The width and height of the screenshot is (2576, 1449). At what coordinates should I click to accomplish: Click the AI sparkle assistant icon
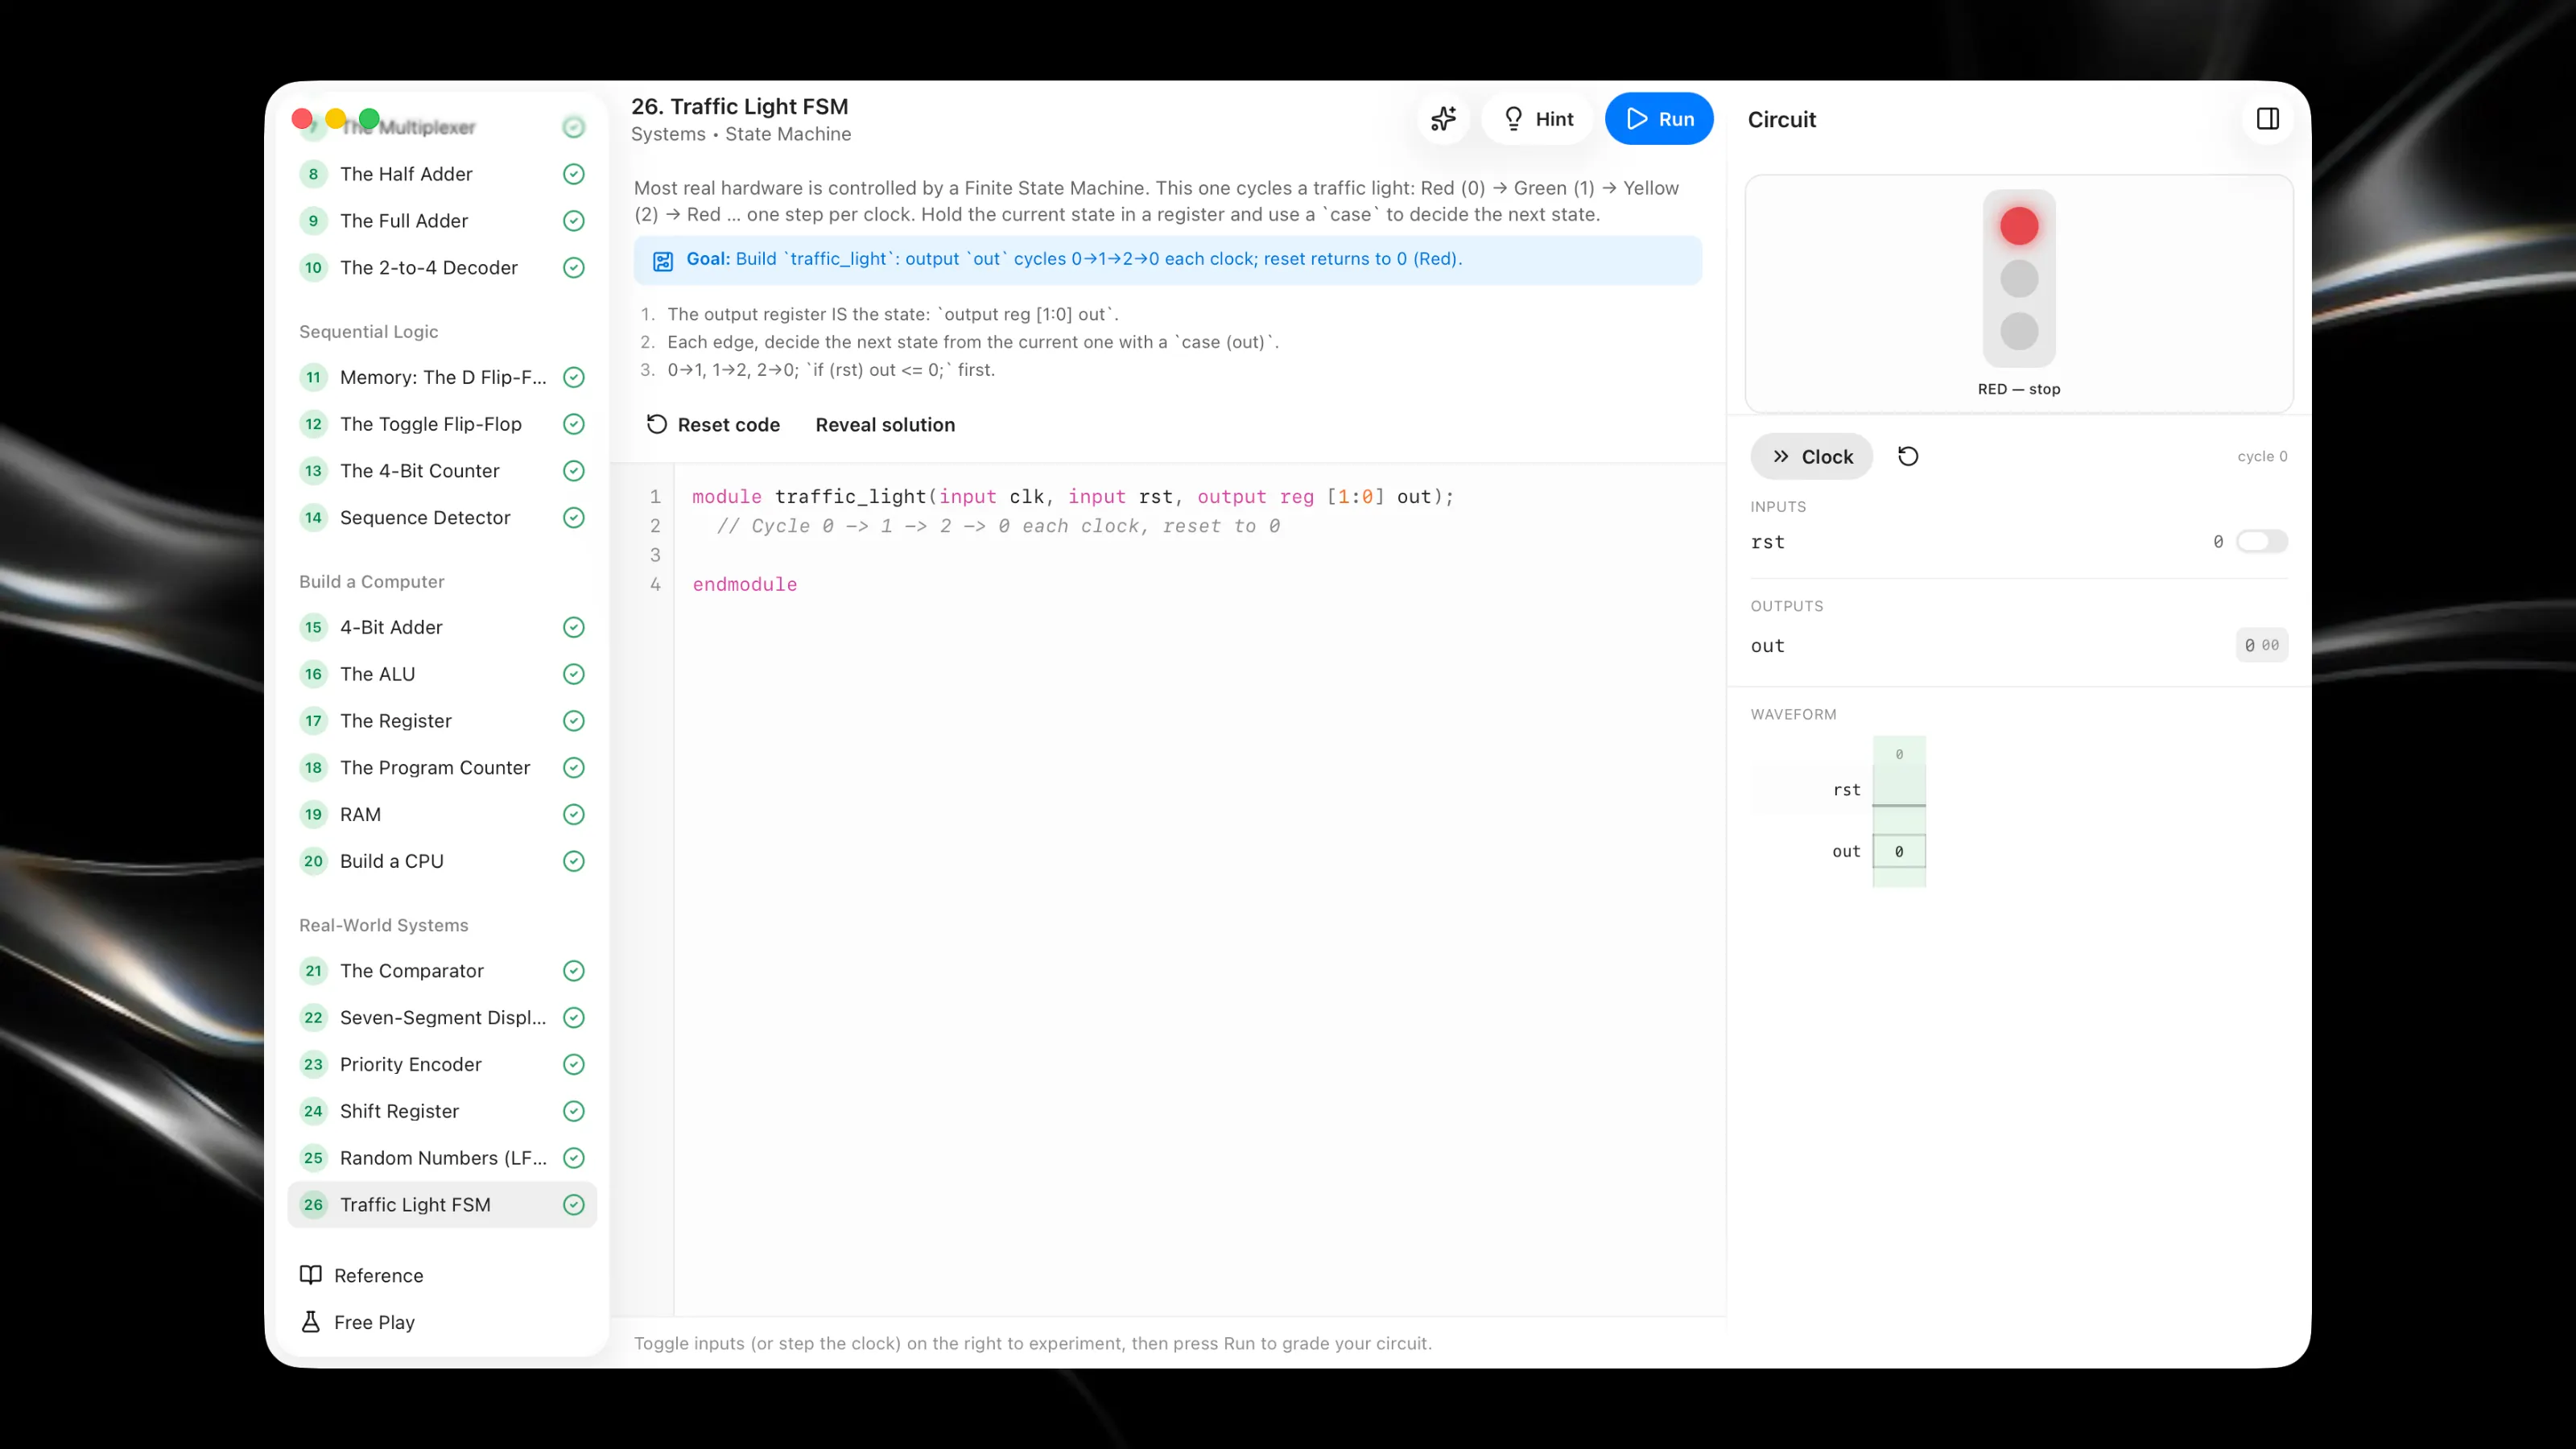pyautogui.click(x=1443, y=119)
